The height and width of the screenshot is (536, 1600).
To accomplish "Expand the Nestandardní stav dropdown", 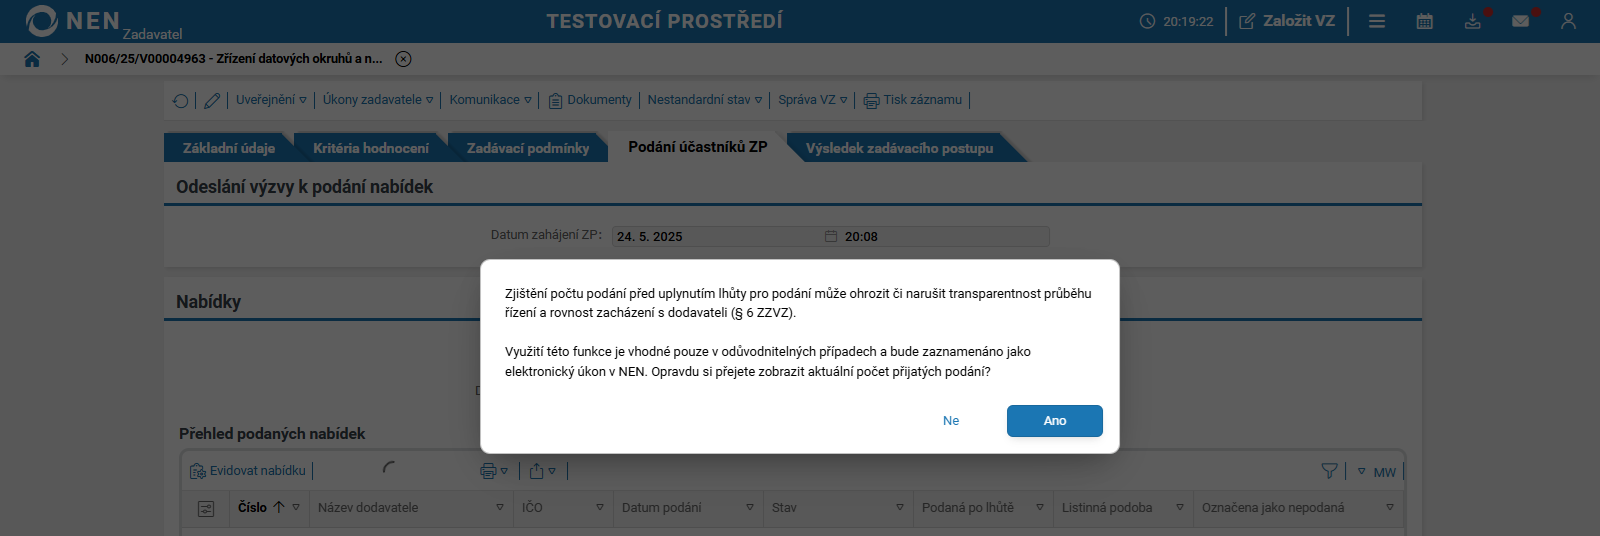I will [704, 100].
